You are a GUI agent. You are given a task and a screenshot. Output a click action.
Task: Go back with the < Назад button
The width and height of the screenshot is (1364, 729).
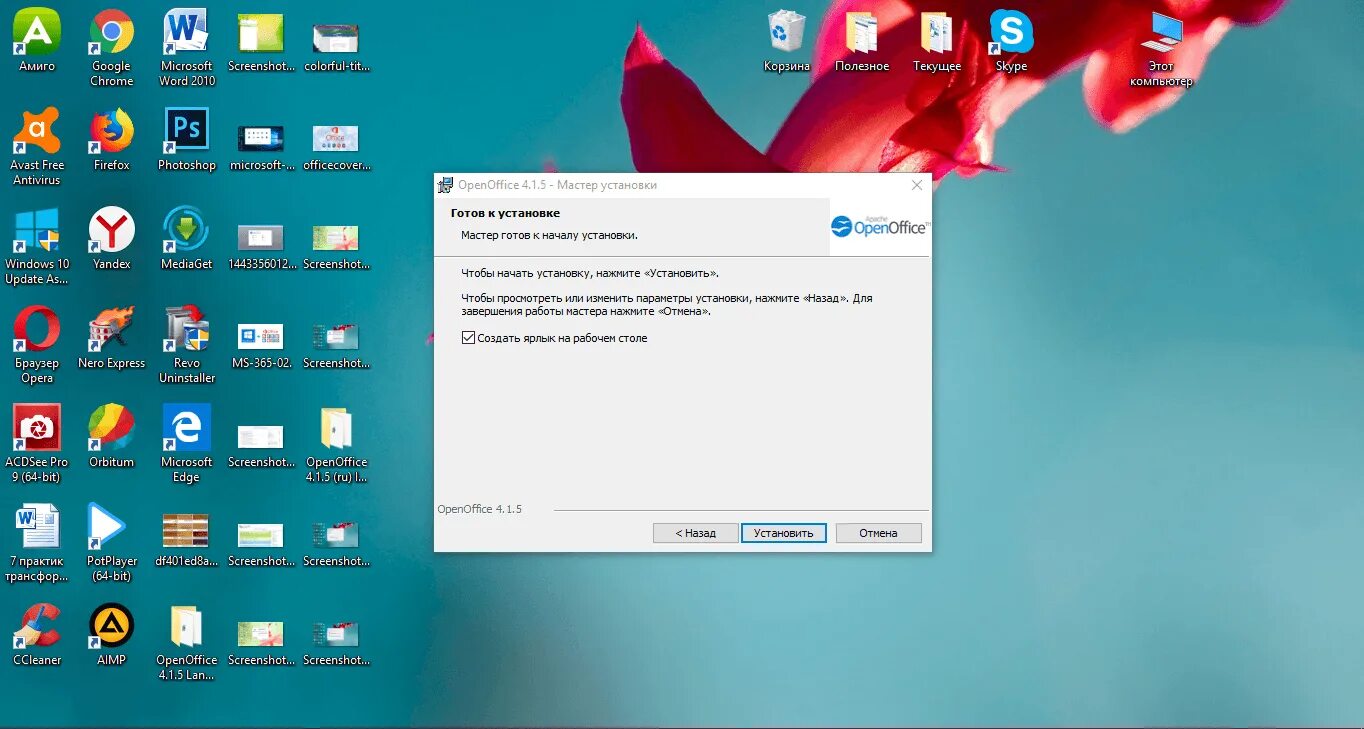tap(695, 533)
